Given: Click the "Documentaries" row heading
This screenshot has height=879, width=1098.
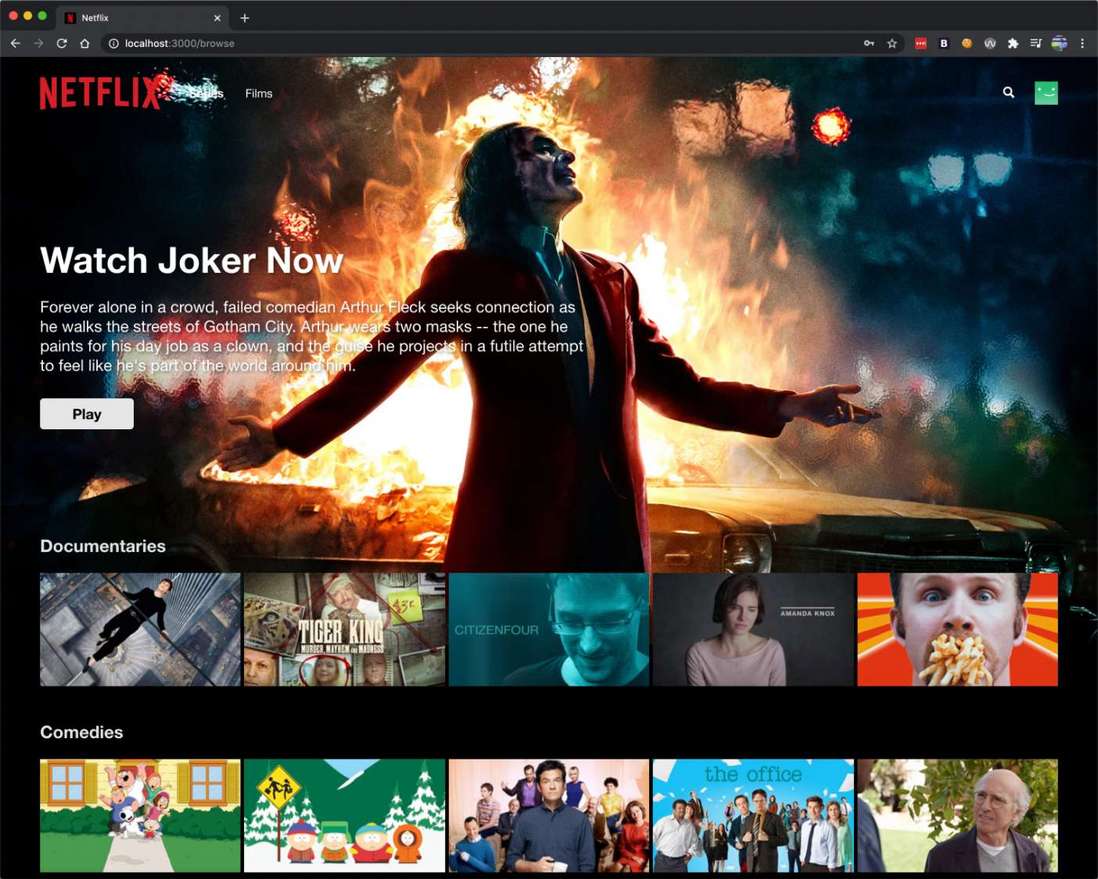Looking at the screenshot, I should [x=103, y=546].
